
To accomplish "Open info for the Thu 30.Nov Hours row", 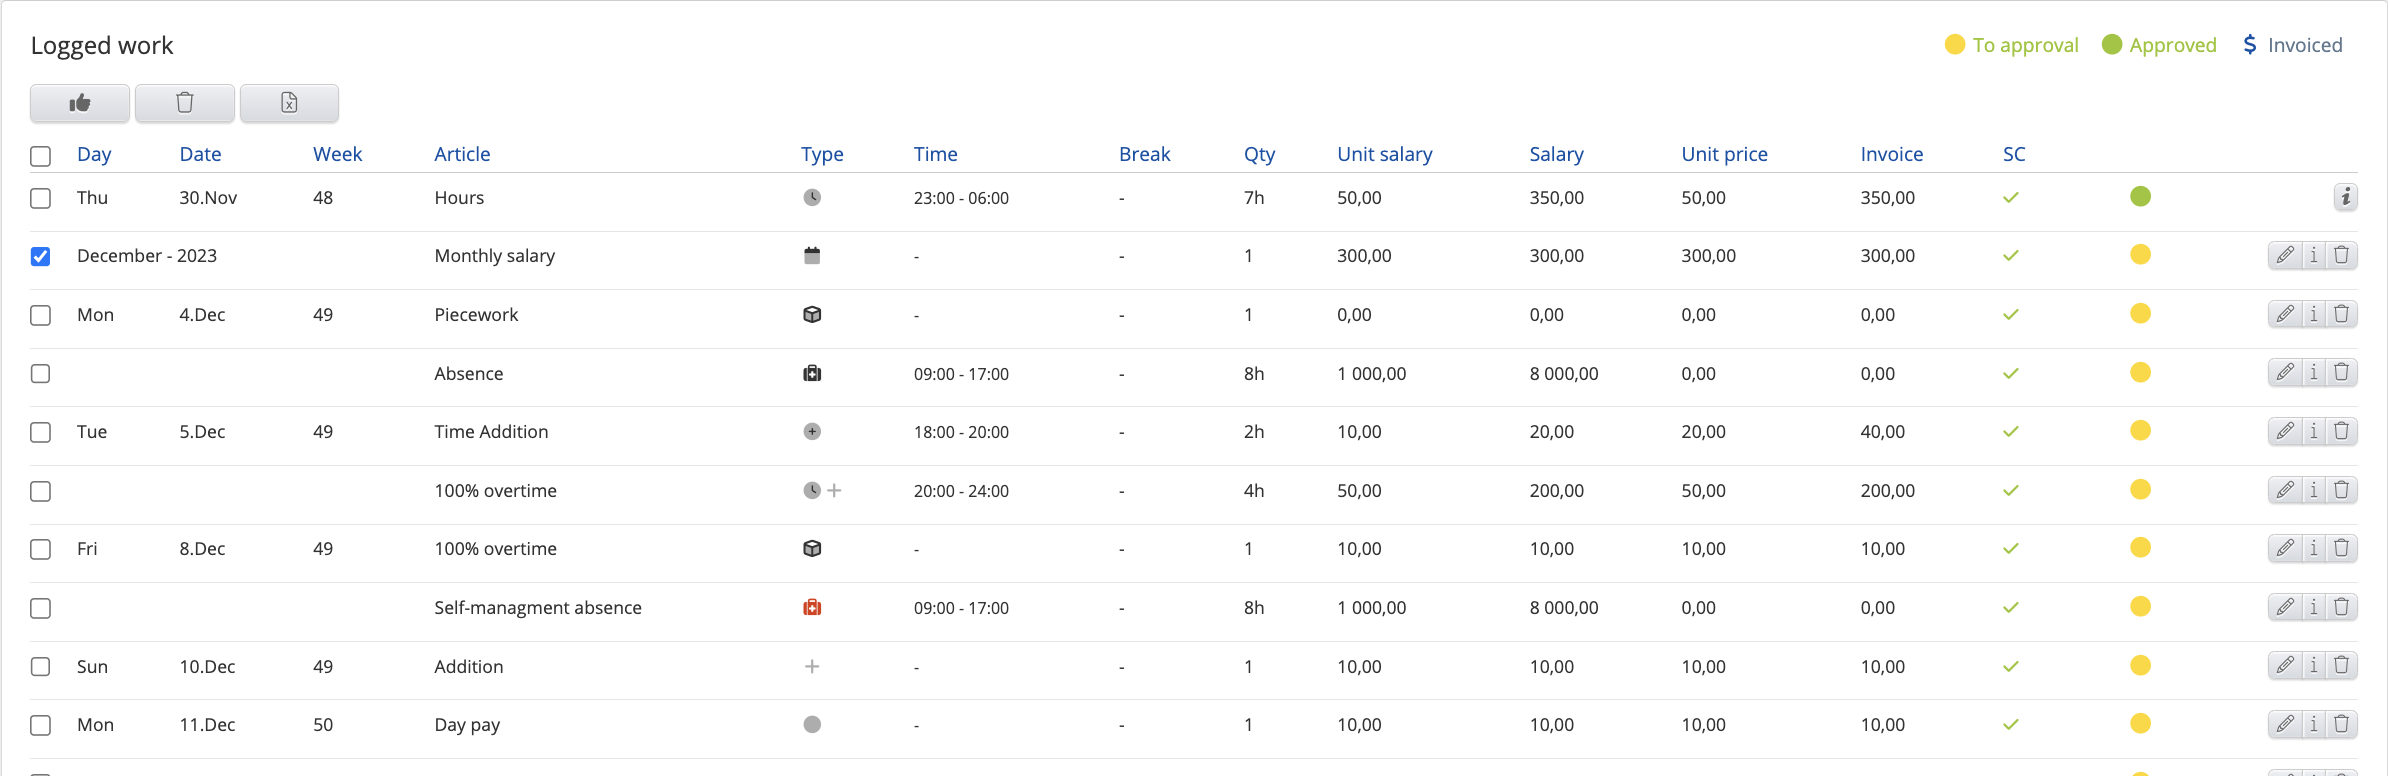I will point(2345,197).
